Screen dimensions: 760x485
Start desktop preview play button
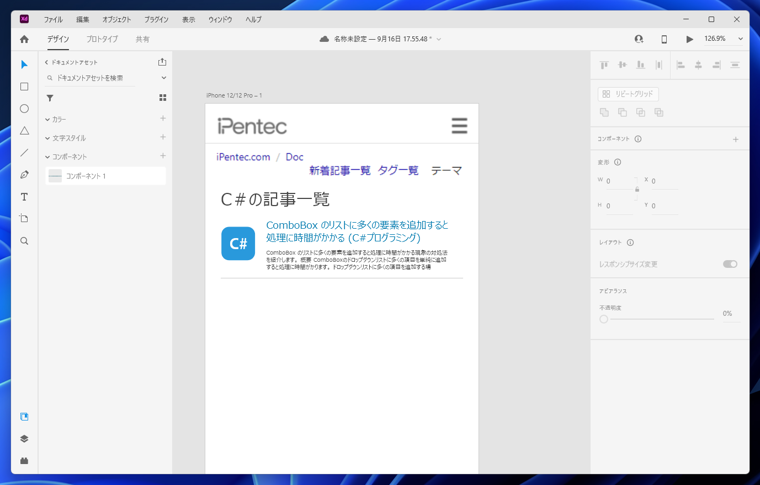point(689,39)
